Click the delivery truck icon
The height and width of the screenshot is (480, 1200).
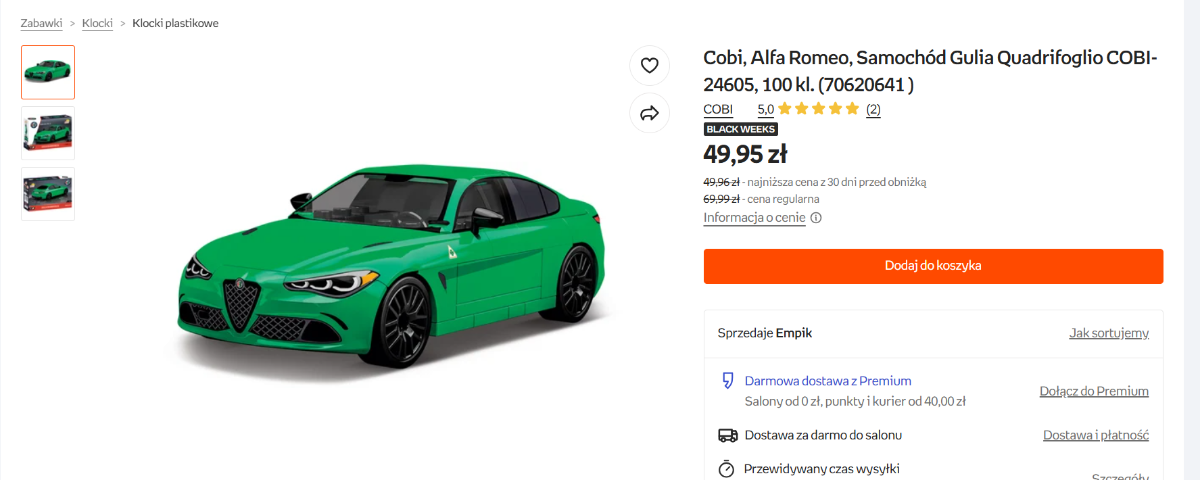[x=728, y=435]
